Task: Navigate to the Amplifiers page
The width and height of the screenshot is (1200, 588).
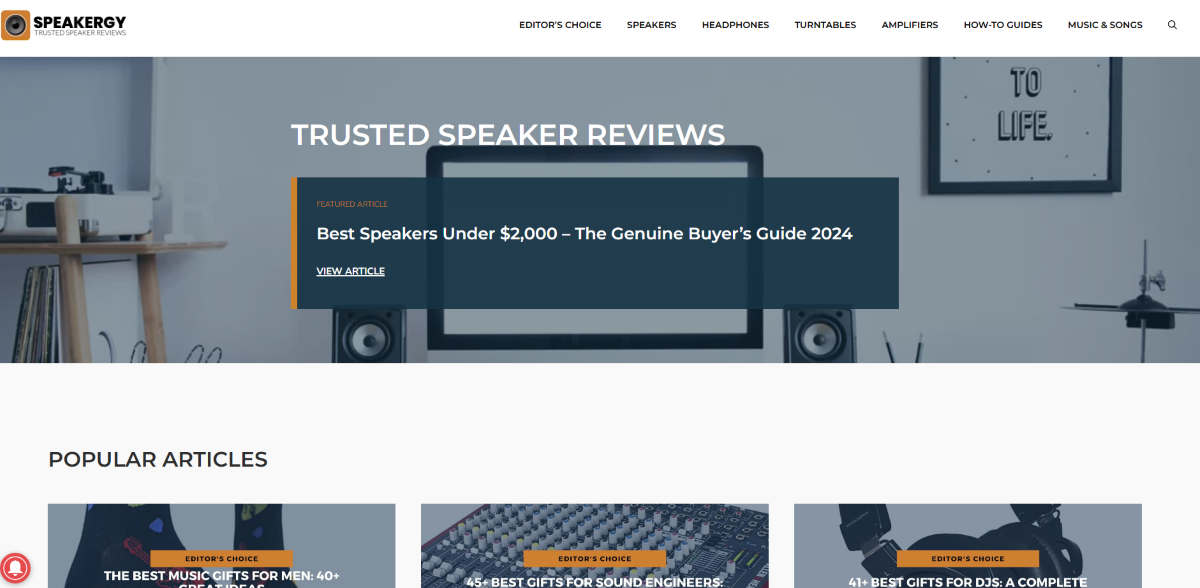Action: [x=909, y=25]
